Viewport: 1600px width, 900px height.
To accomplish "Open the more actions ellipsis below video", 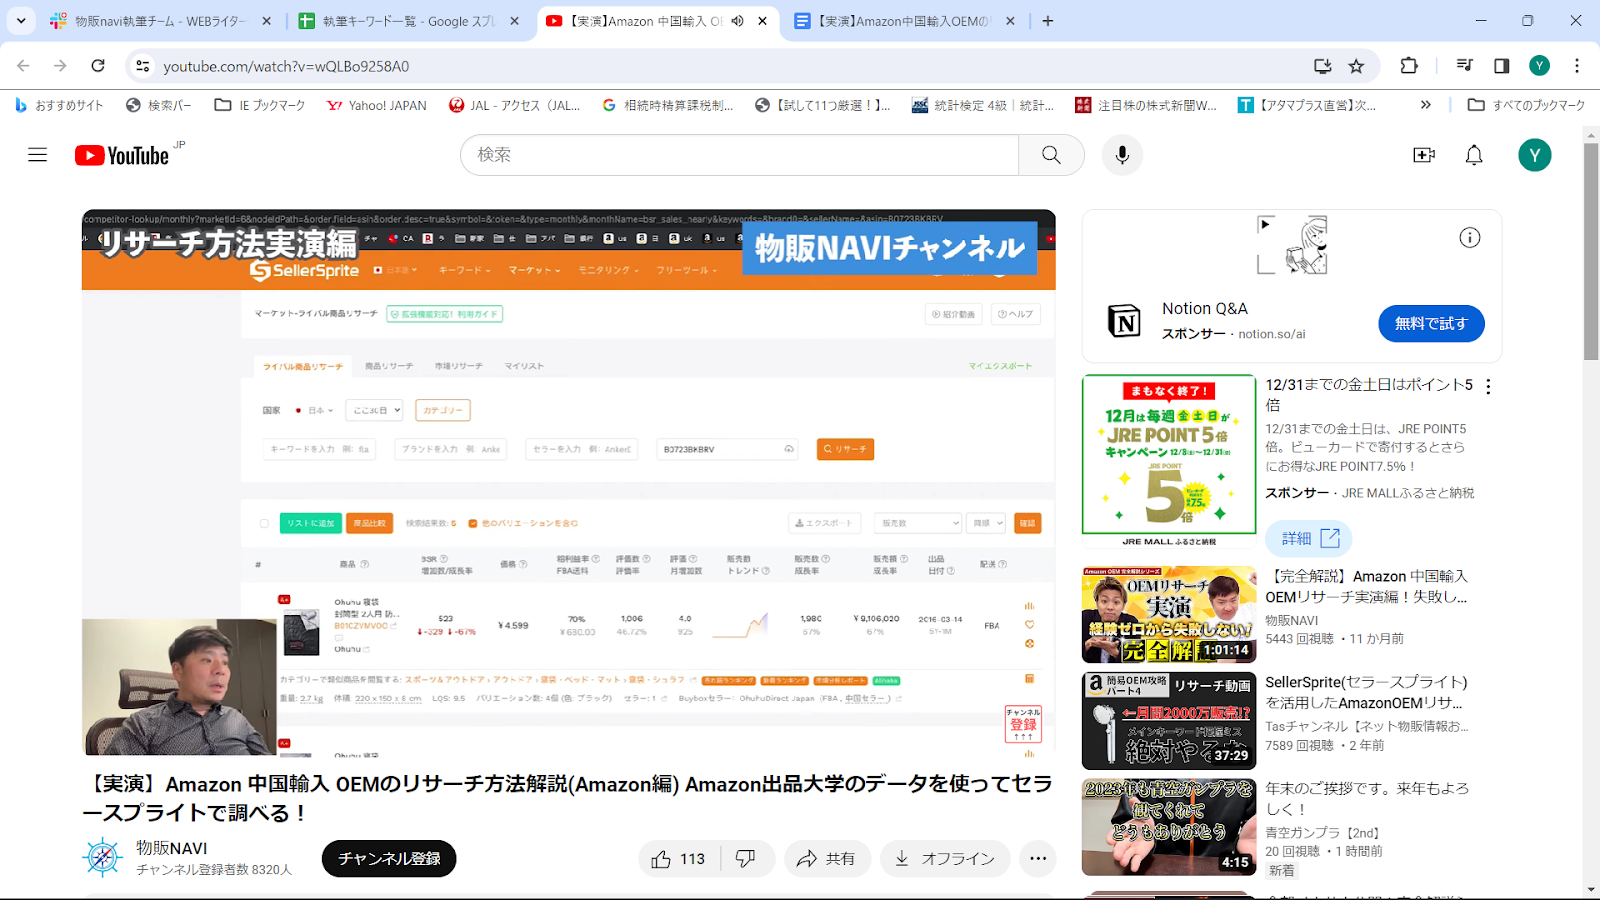I will (1038, 859).
